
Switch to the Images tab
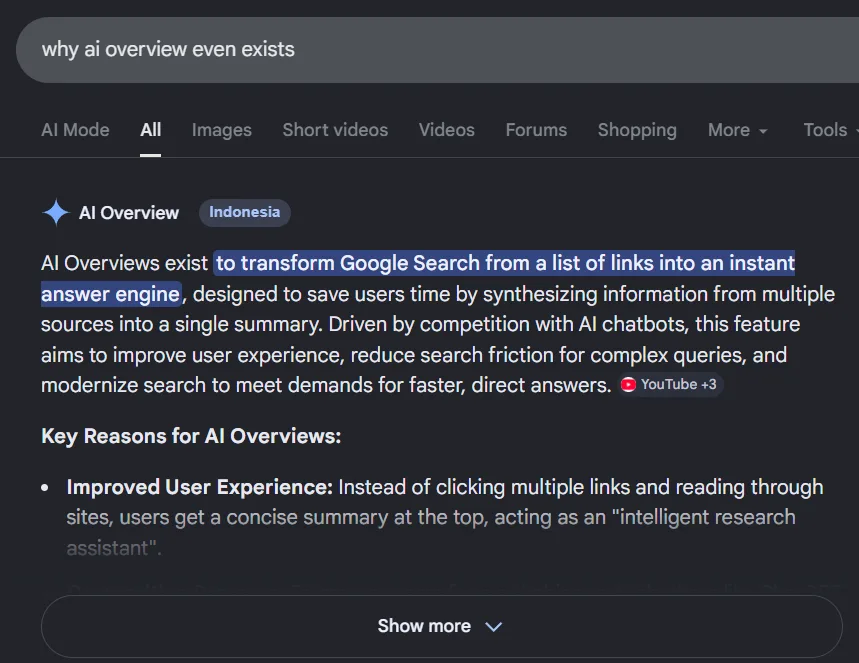point(221,130)
